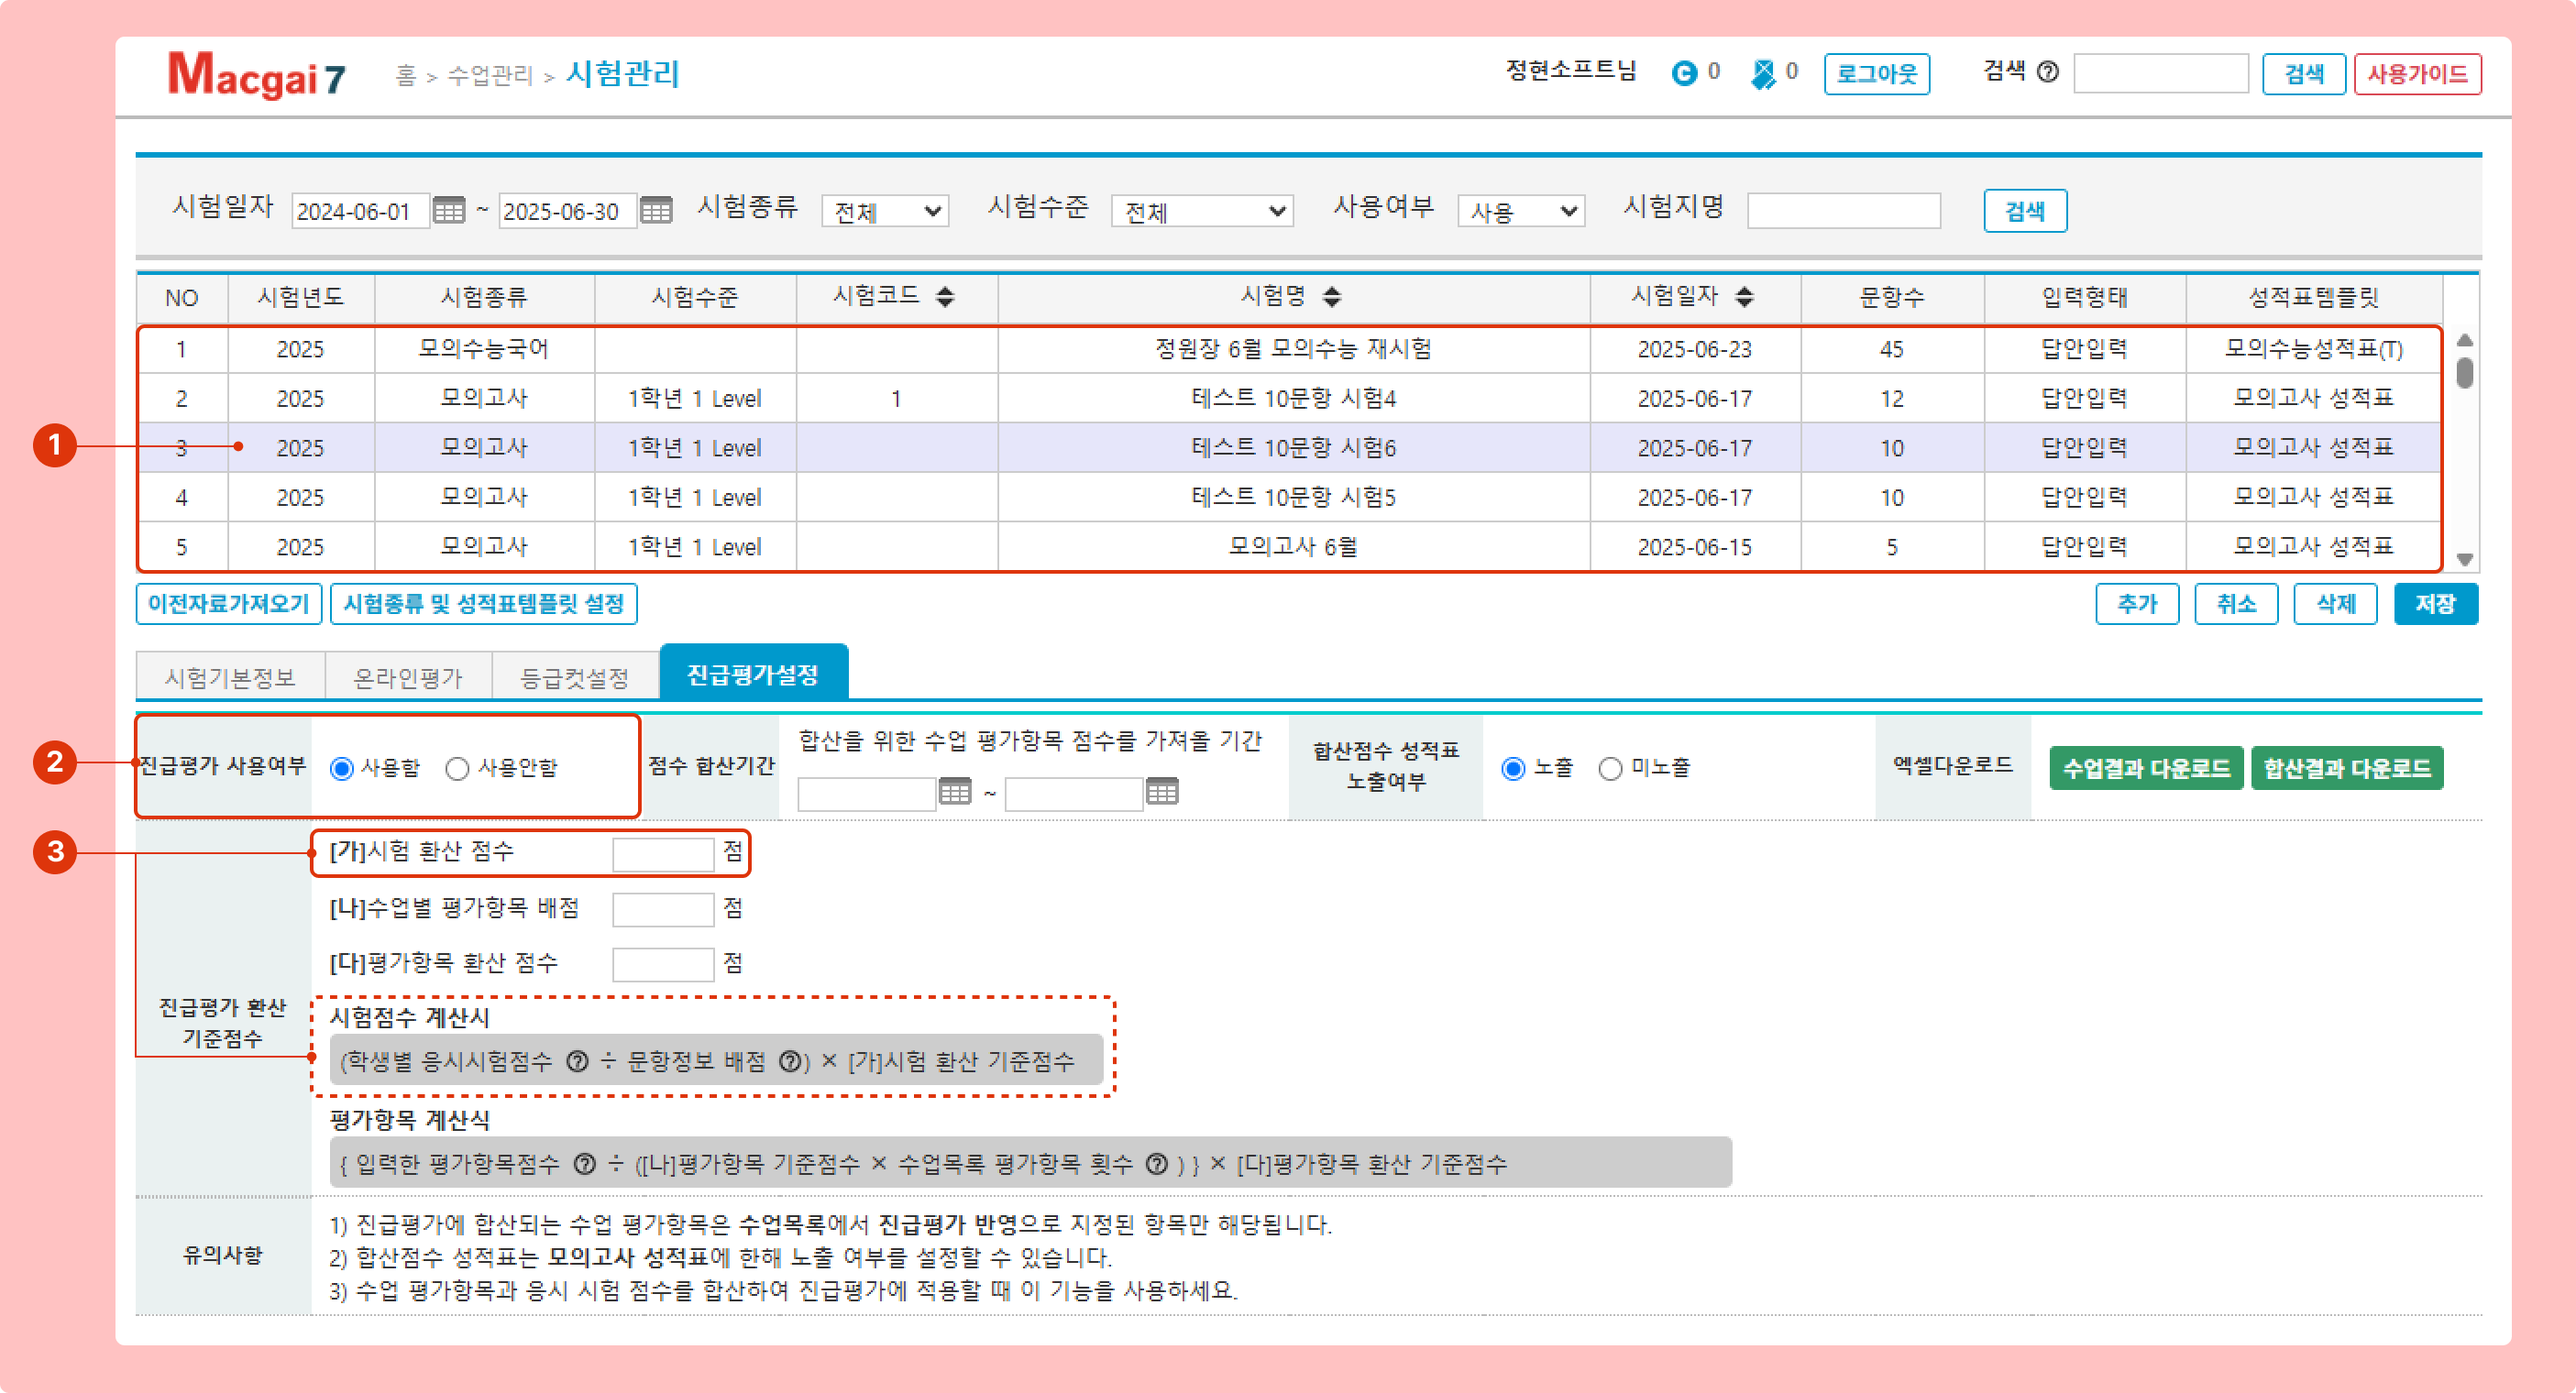The height and width of the screenshot is (1393, 2576).
Task: Click the search help question-mark icon
Action: (x=2047, y=72)
